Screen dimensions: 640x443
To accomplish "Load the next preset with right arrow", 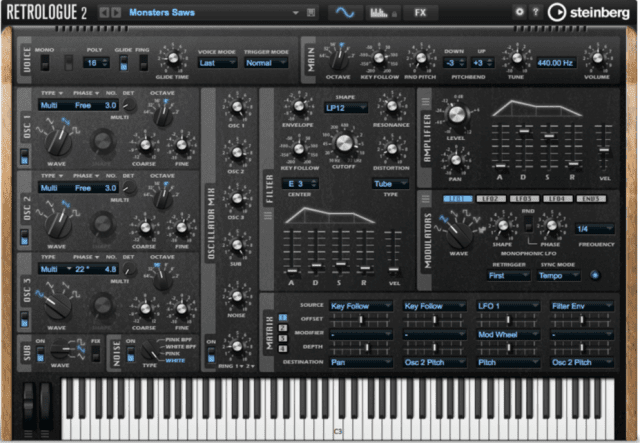I will pos(116,13).
